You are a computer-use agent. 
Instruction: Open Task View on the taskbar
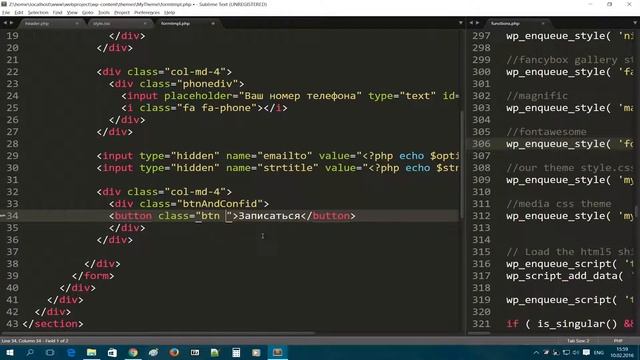[50, 352]
